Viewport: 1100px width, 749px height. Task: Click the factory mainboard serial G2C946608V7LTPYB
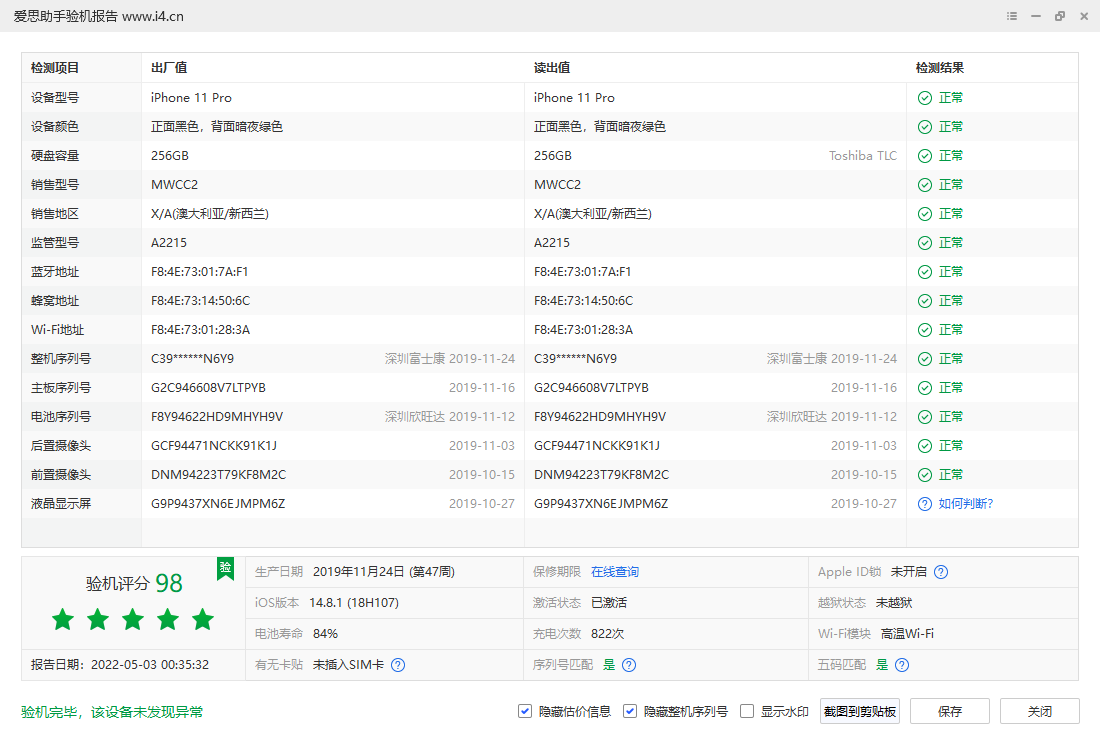coord(208,388)
